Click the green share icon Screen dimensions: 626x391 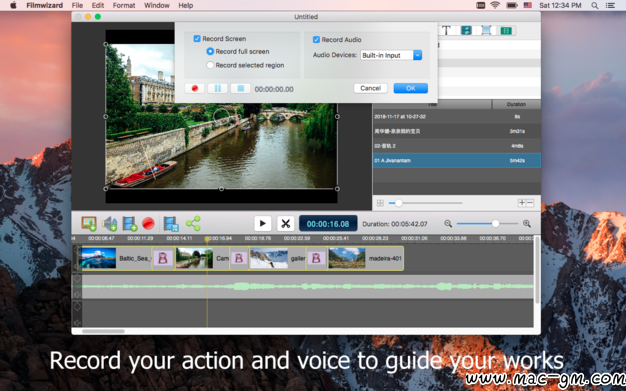pyautogui.click(x=193, y=224)
